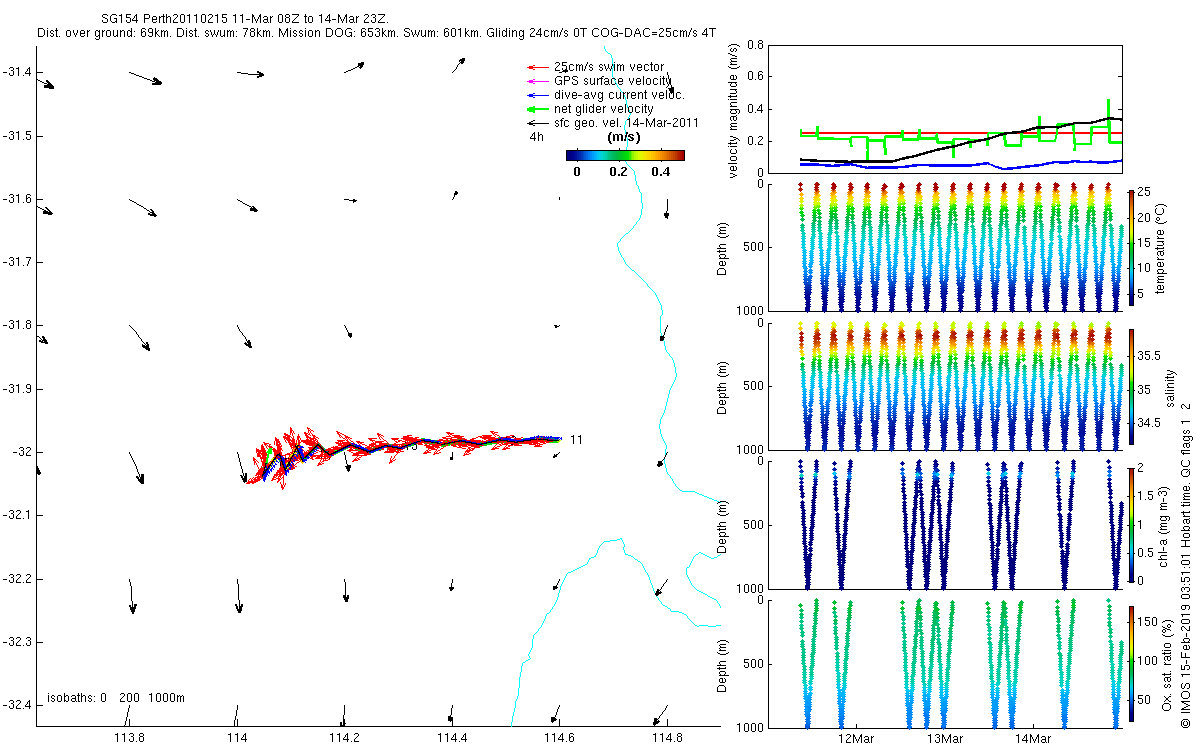Click the 'chl-a (mg m-3)' colorbar label
Screen dimensions: 1200x750
point(1161,524)
